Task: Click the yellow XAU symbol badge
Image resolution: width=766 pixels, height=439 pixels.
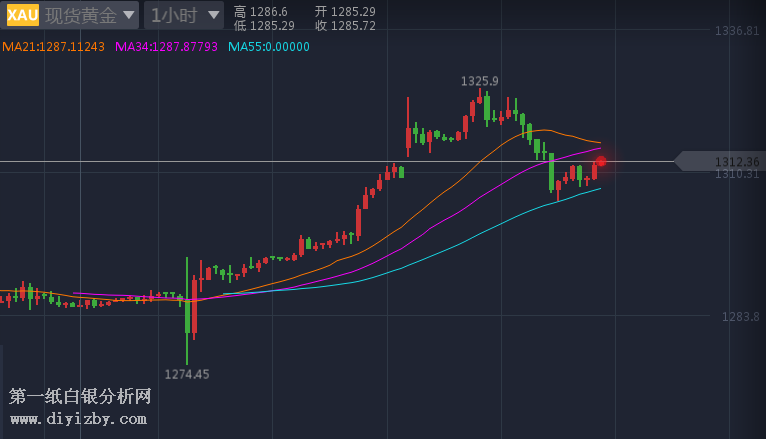Action: point(22,15)
